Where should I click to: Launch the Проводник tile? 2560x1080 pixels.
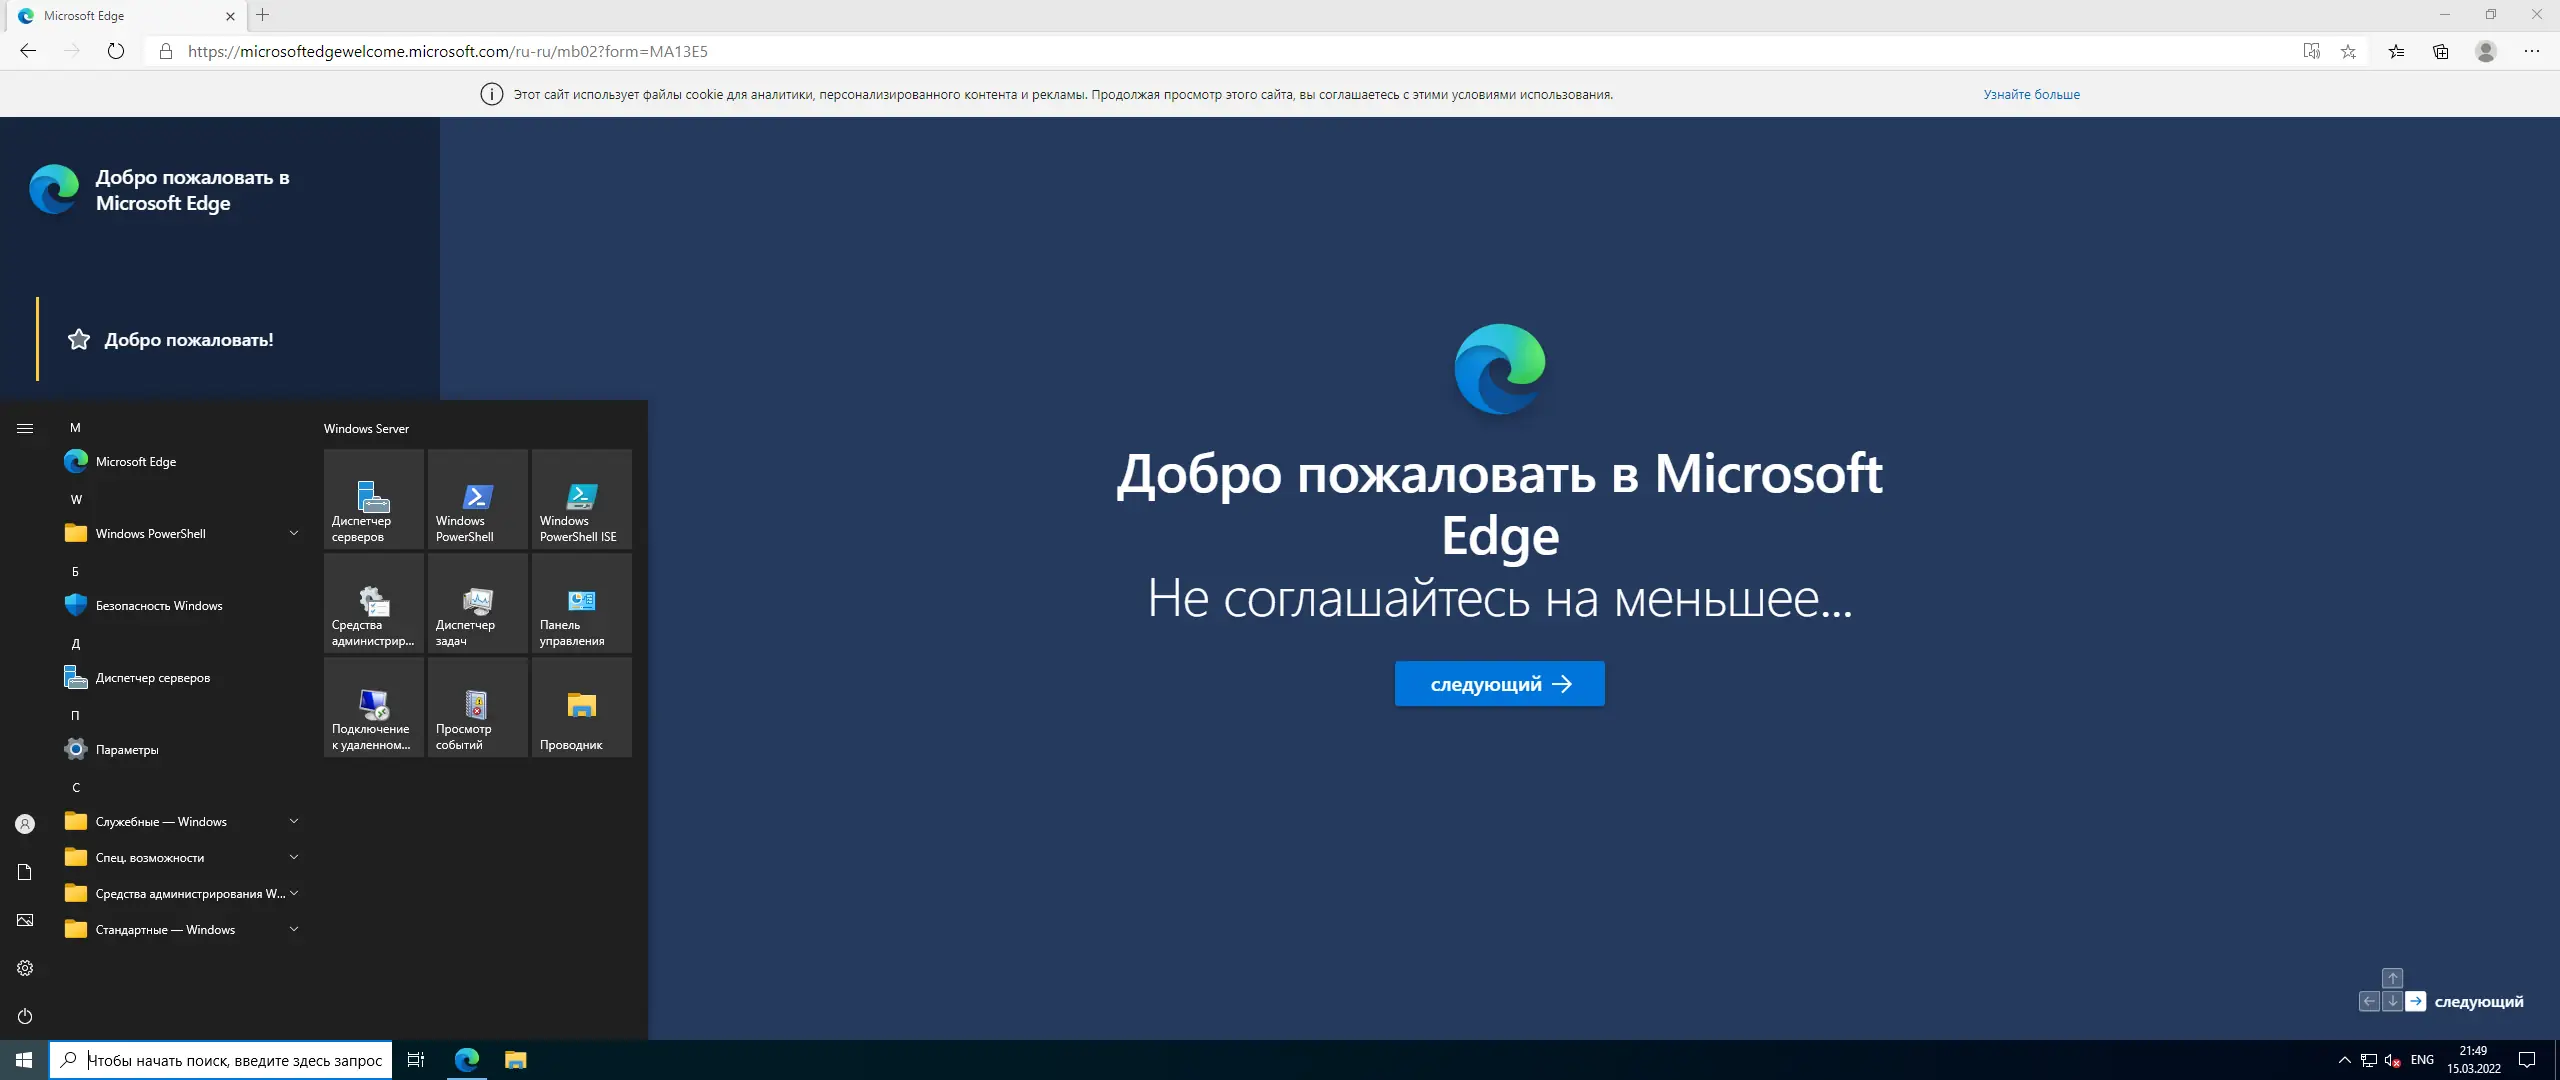581,707
